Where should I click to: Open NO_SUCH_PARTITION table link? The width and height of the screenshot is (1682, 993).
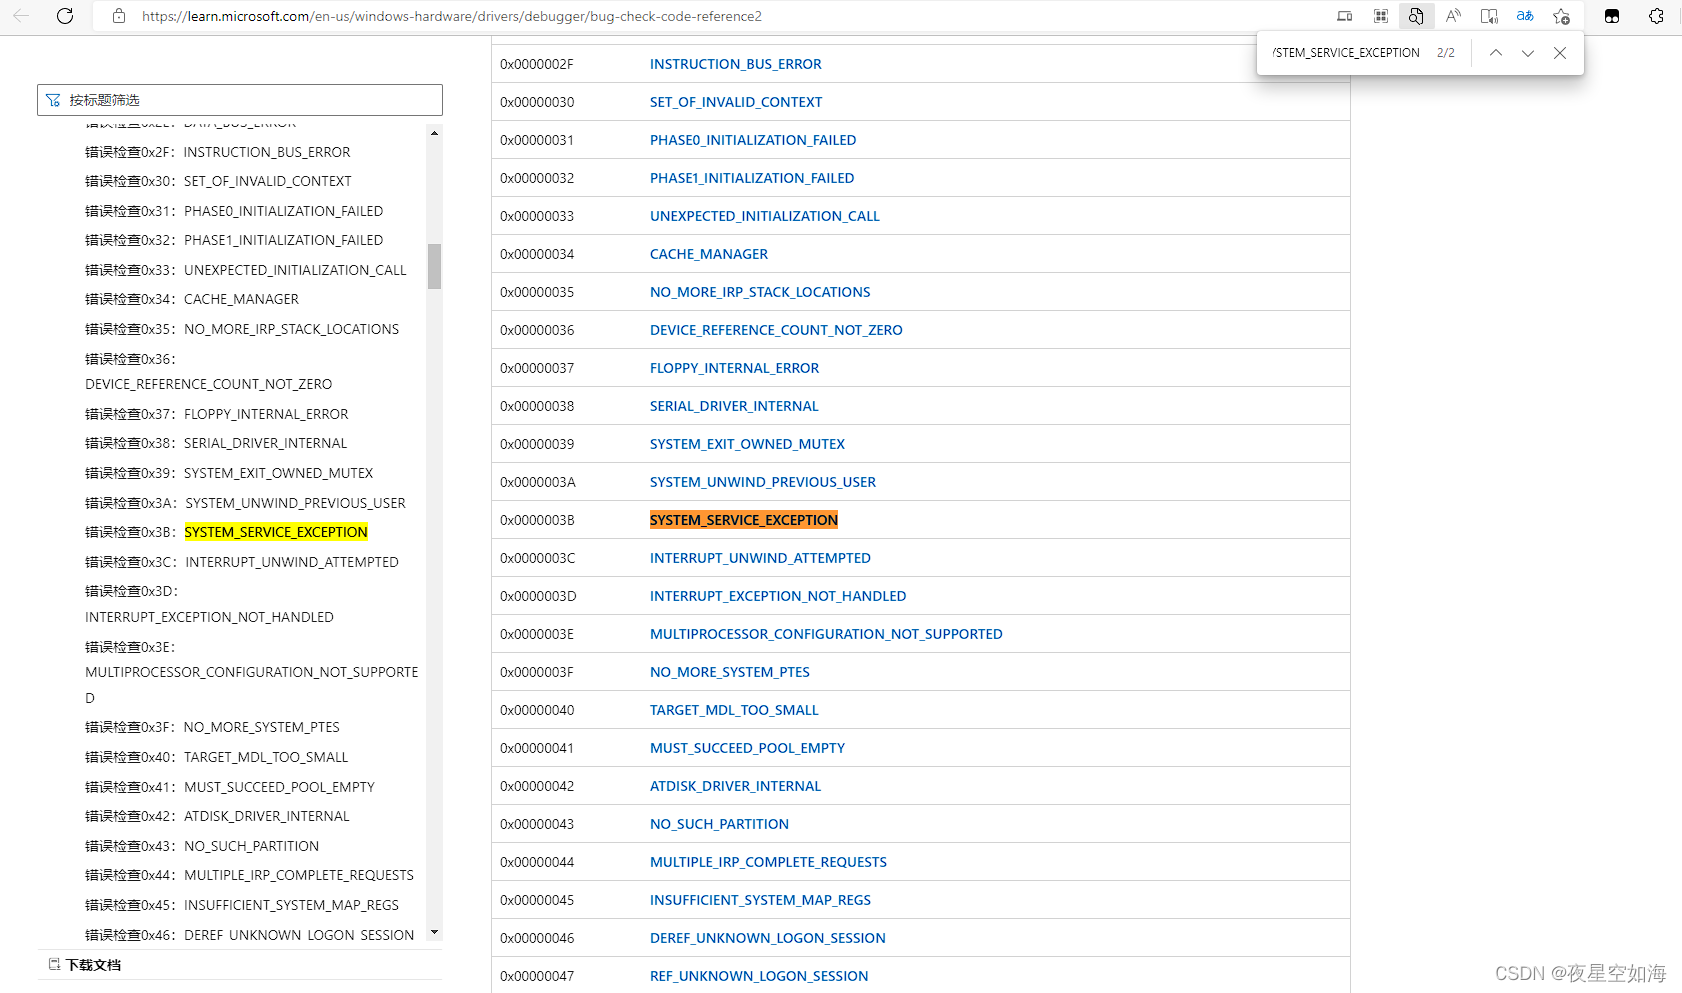(719, 824)
